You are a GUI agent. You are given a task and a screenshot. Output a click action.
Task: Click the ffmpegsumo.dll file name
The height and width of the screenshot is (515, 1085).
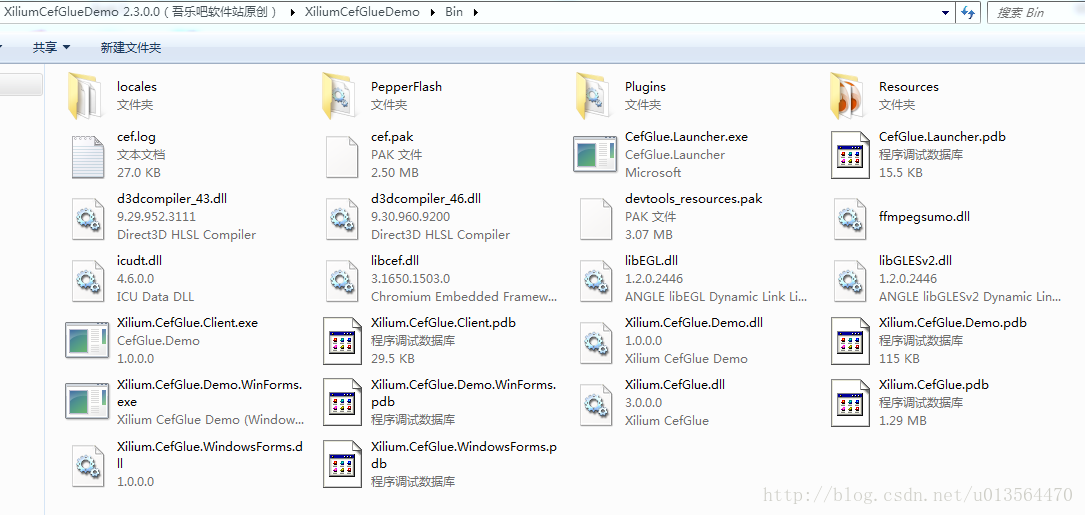(924, 217)
